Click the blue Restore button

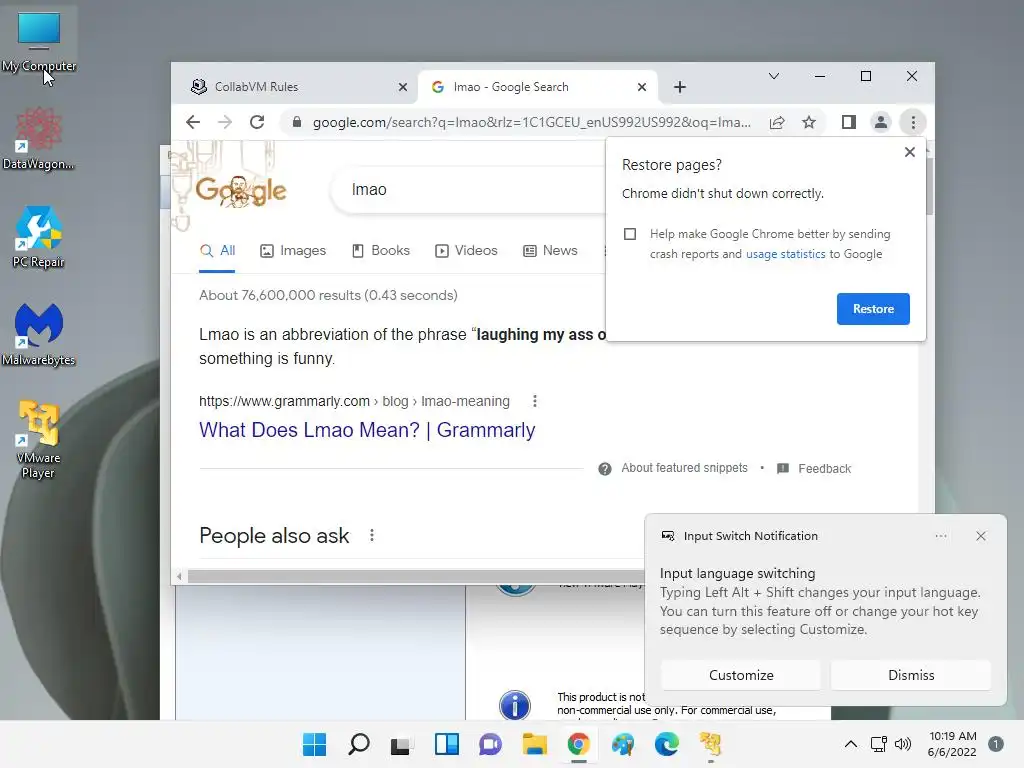pos(873,309)
